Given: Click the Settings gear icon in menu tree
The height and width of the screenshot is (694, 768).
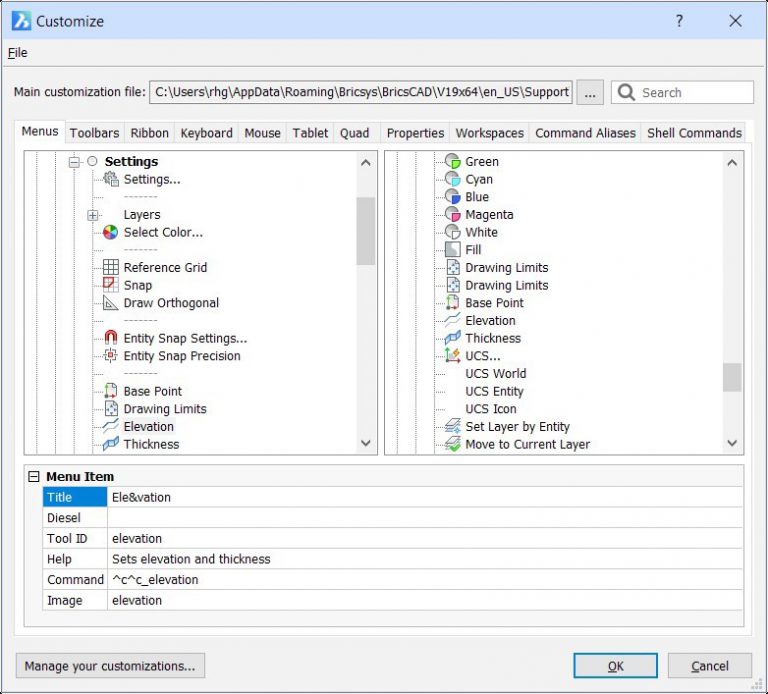Looking at the screenshot, I should pyautogui.click(x=111, y=179).
